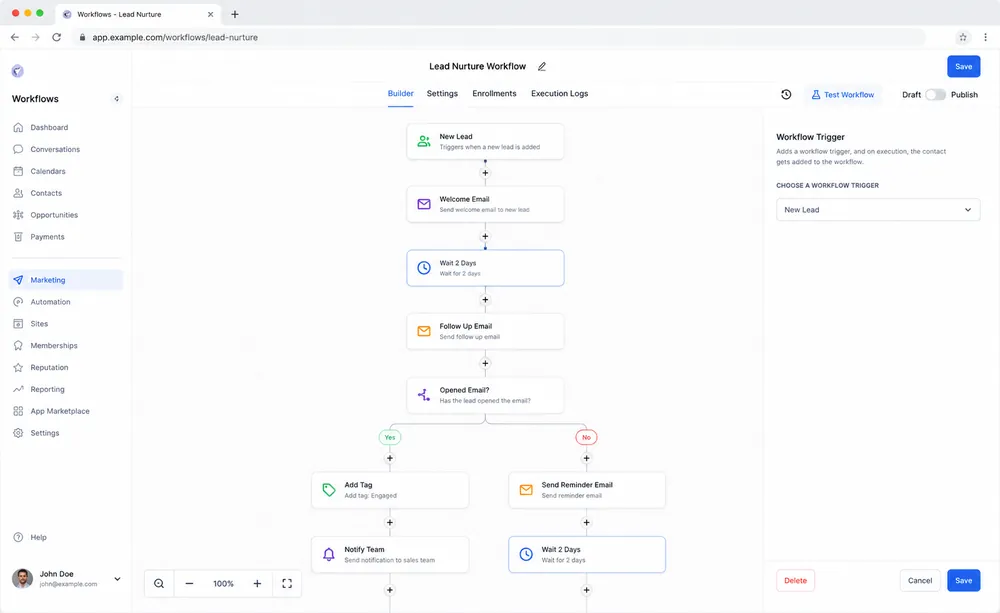Click the pencil icon to rename workflow
The height and width of the screenshot is (613, 1000).
(541, 66)
